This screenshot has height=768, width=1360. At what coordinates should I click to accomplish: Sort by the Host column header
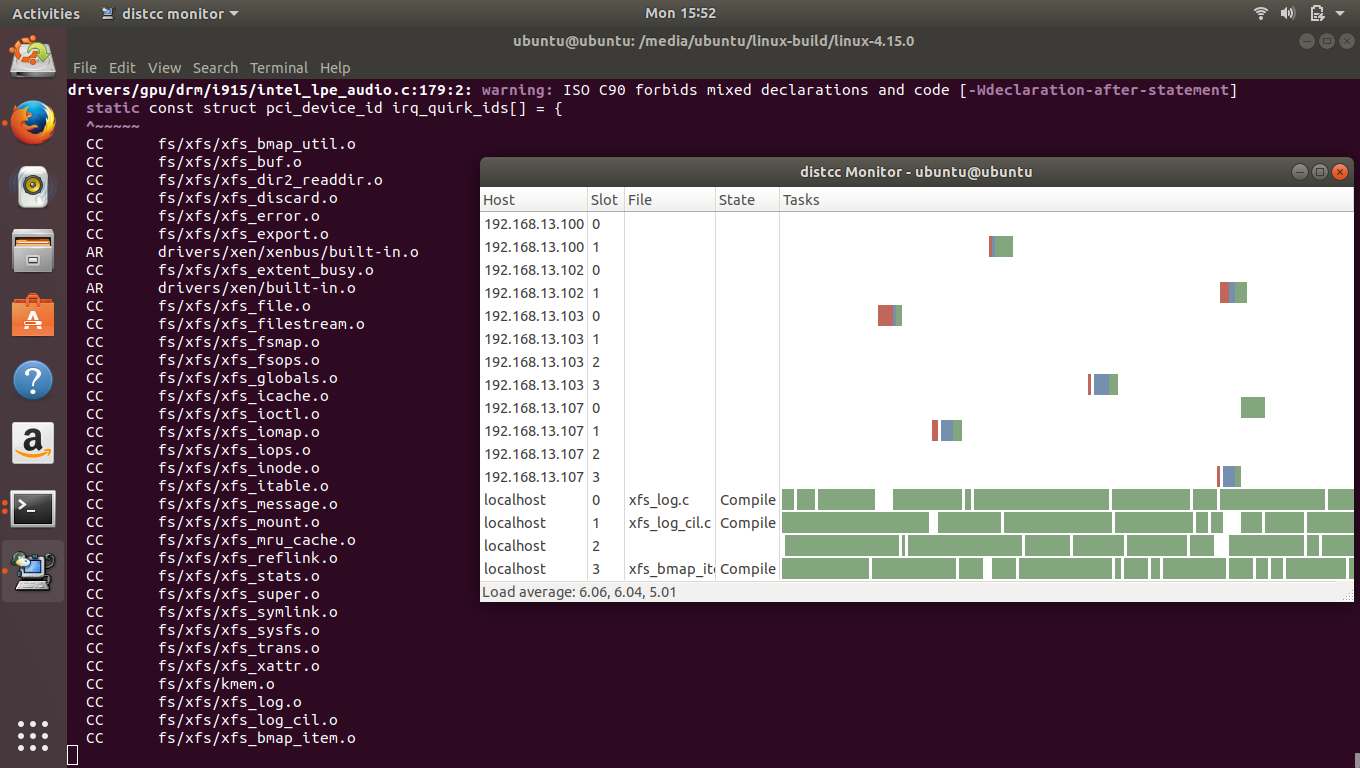(x=534, y=200)
